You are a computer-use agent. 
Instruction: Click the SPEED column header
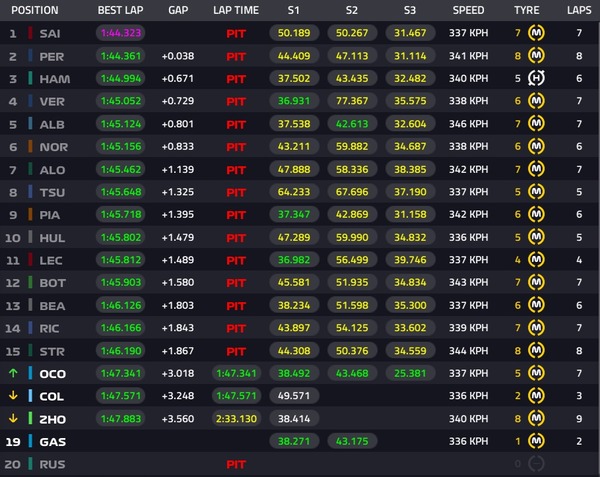(468, 10)
